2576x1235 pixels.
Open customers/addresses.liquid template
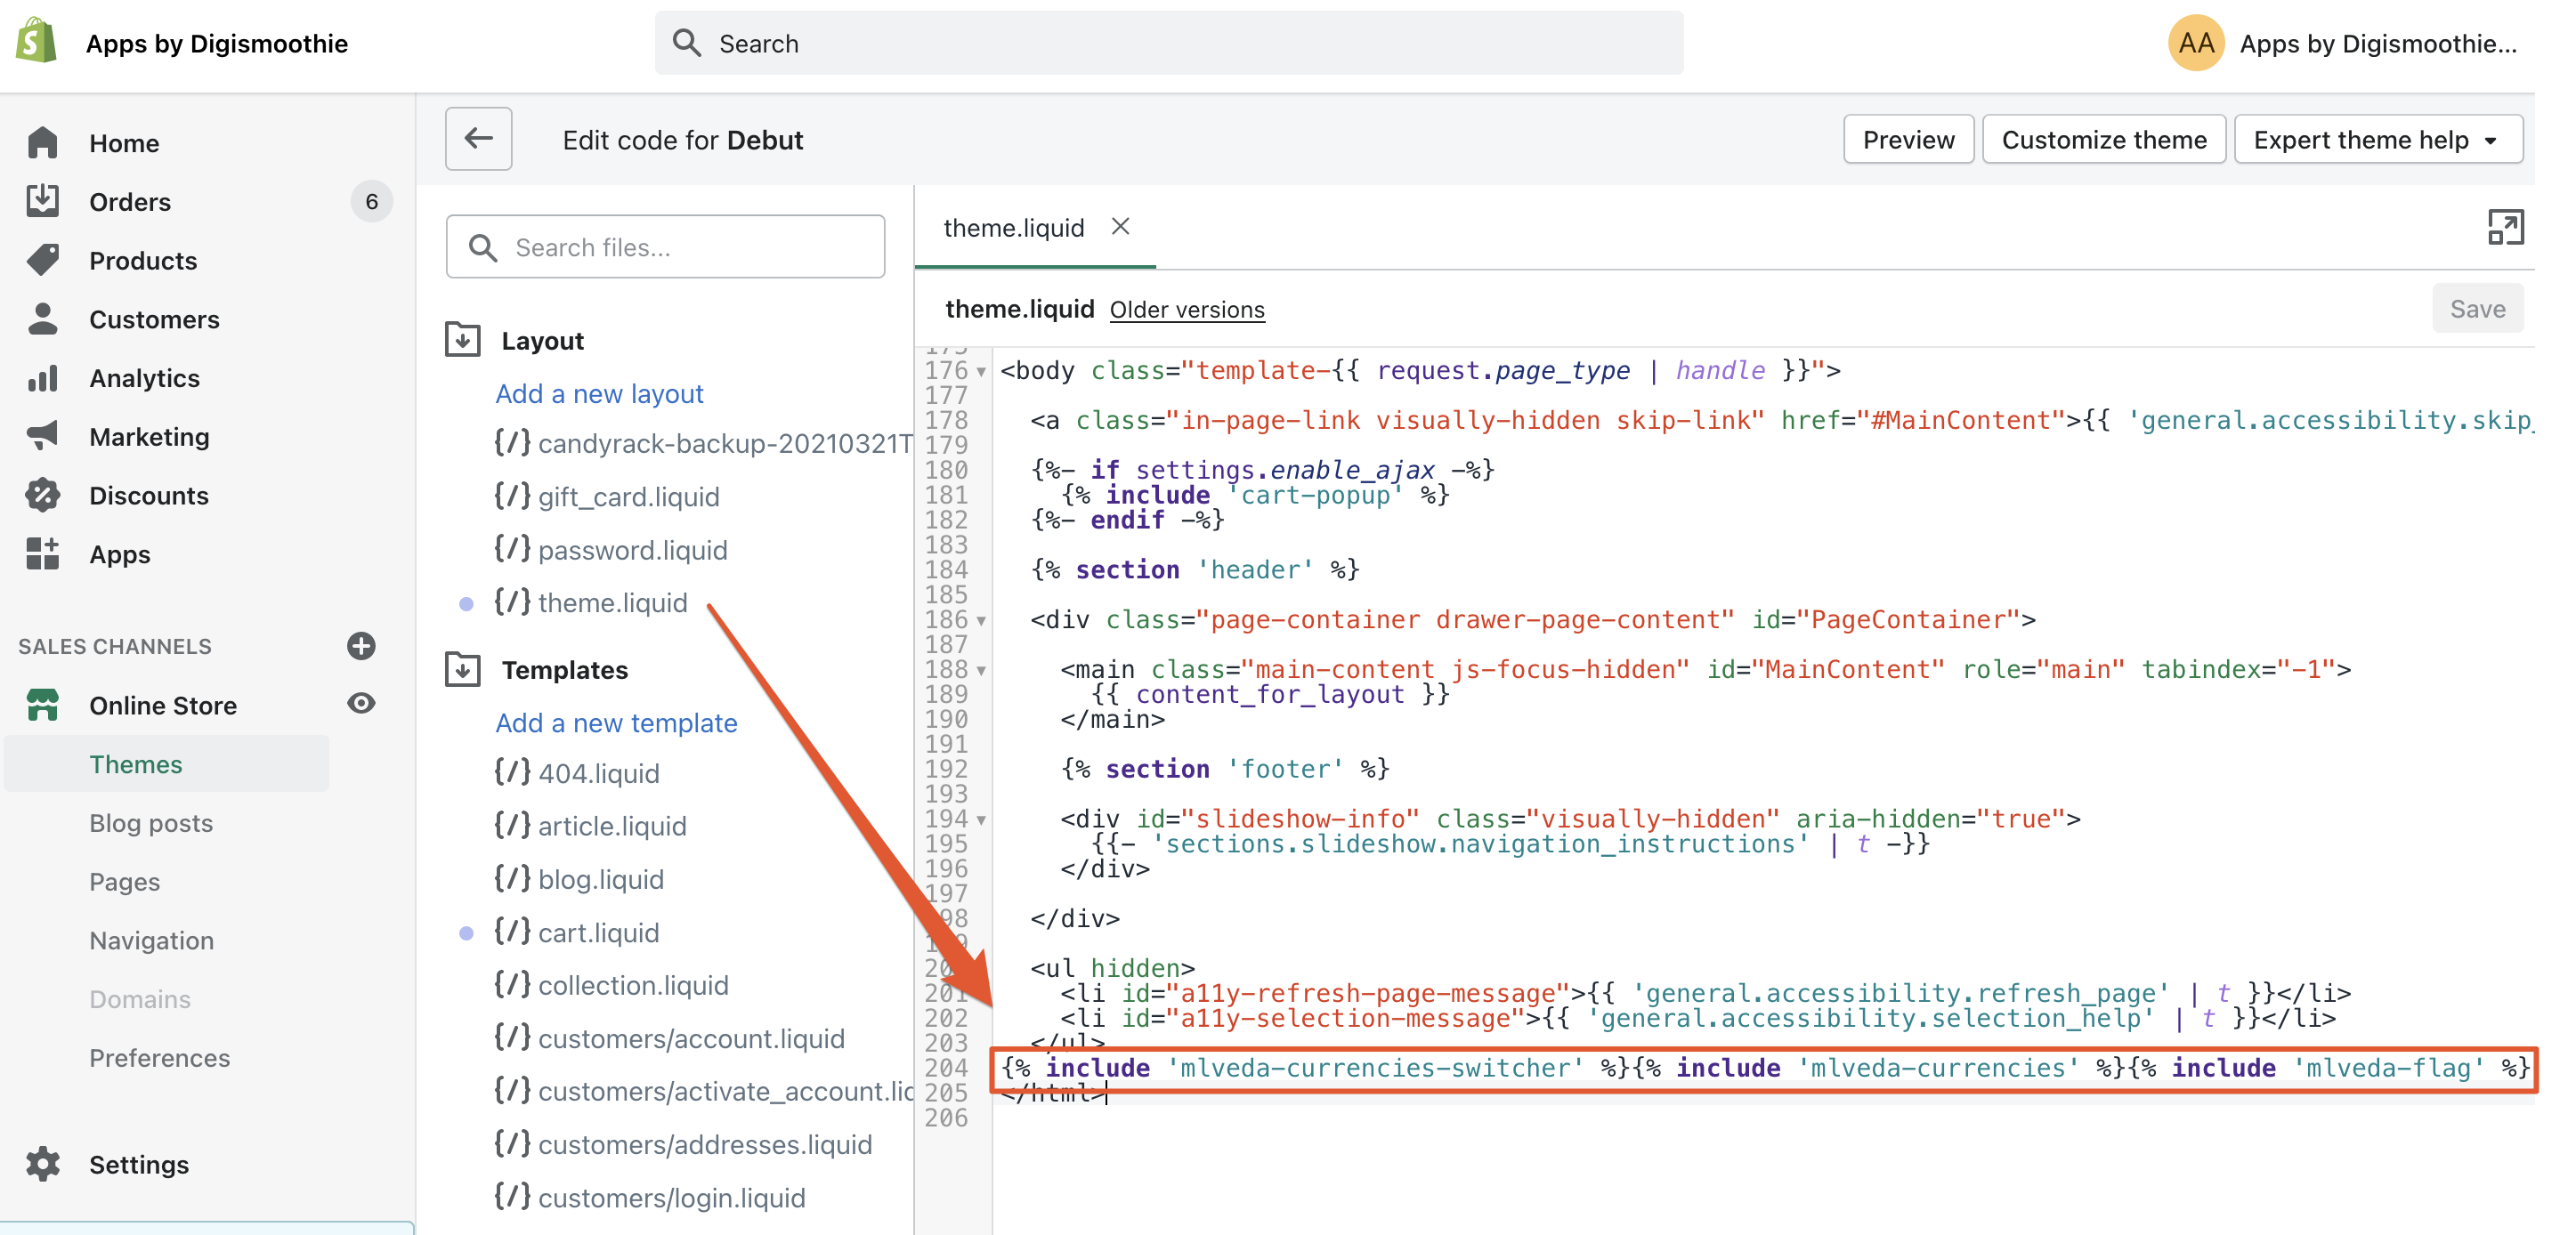click(683, 1144)
